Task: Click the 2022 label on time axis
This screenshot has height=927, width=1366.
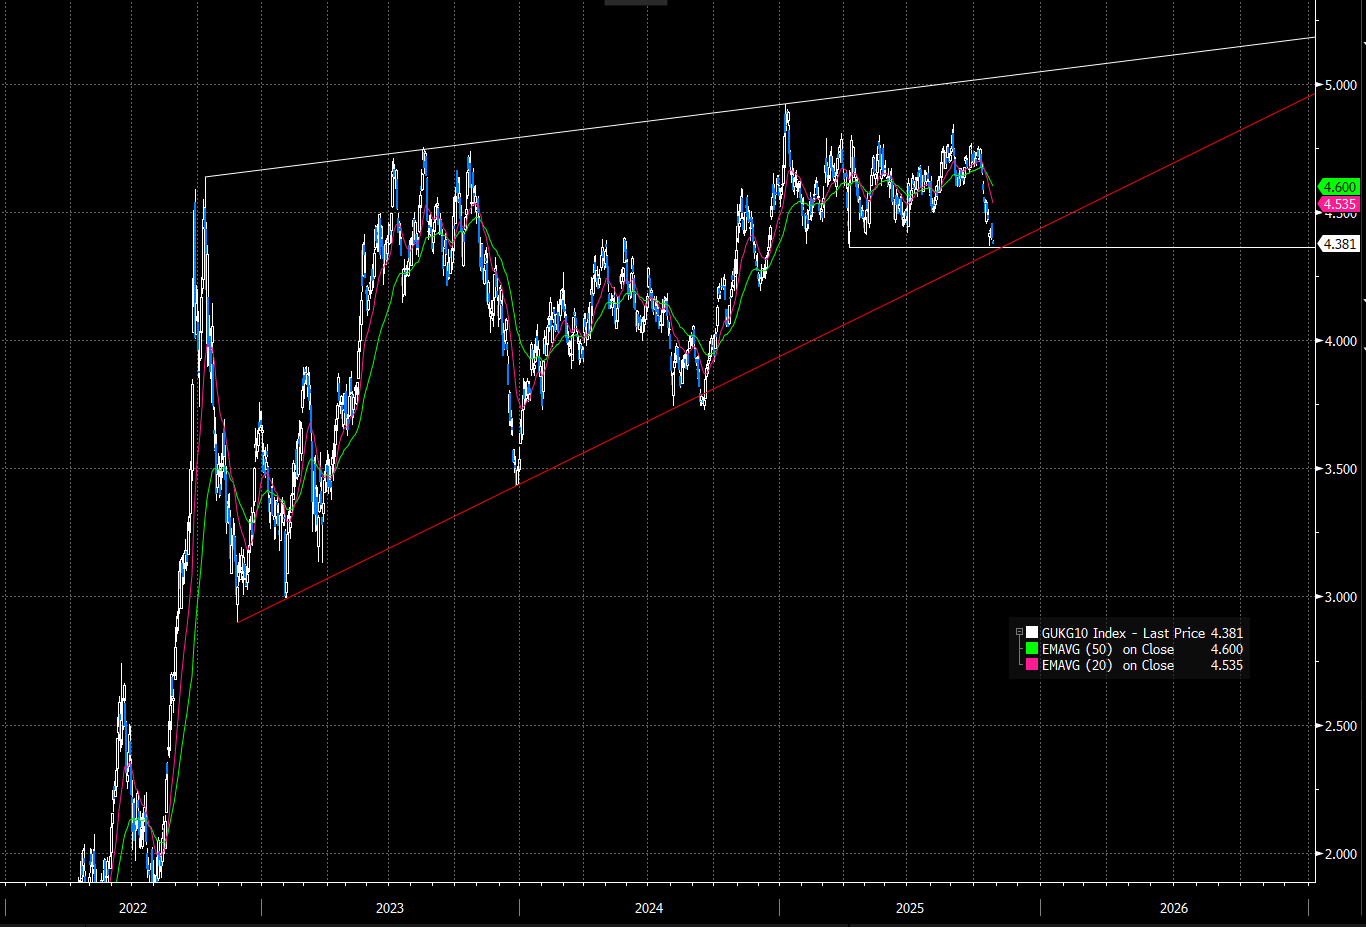Action: pos(132,908)
